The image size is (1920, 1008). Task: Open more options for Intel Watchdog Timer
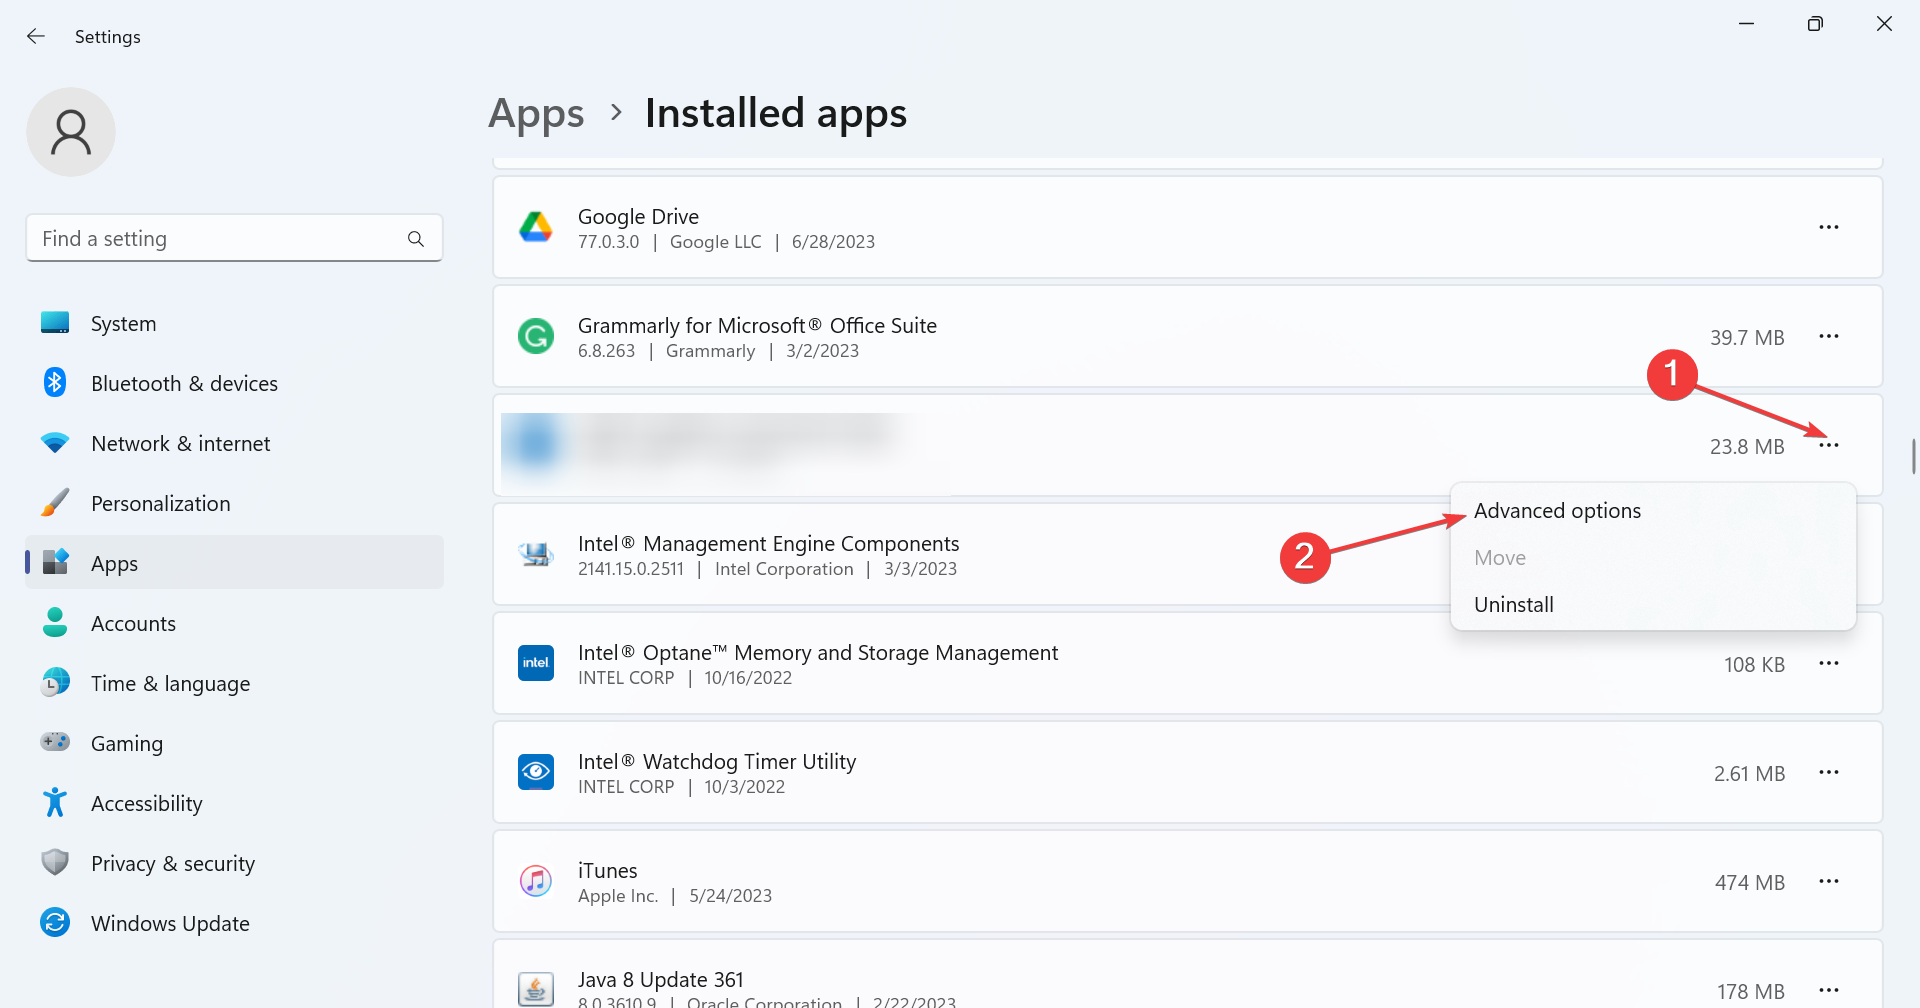(1829, 772)
